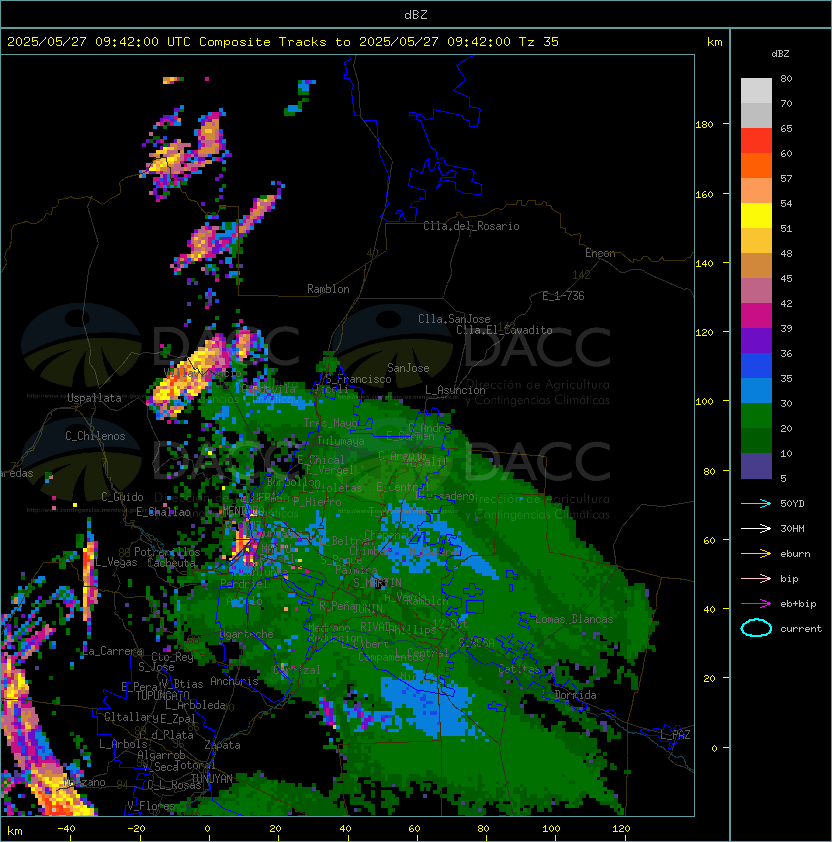The width and height of the screenshot is (832, 842).
Task: Pick the slate purple 5-10 dBZ swatch
Action: [756, 466]
